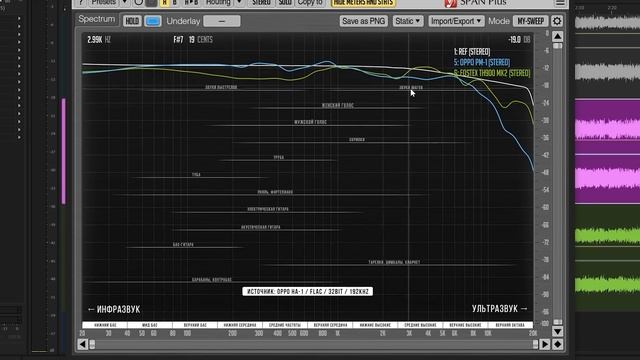
Task: Click the ВЕРХНЯЯ СЕРЕДИНА band label
Action: point(330,325)
